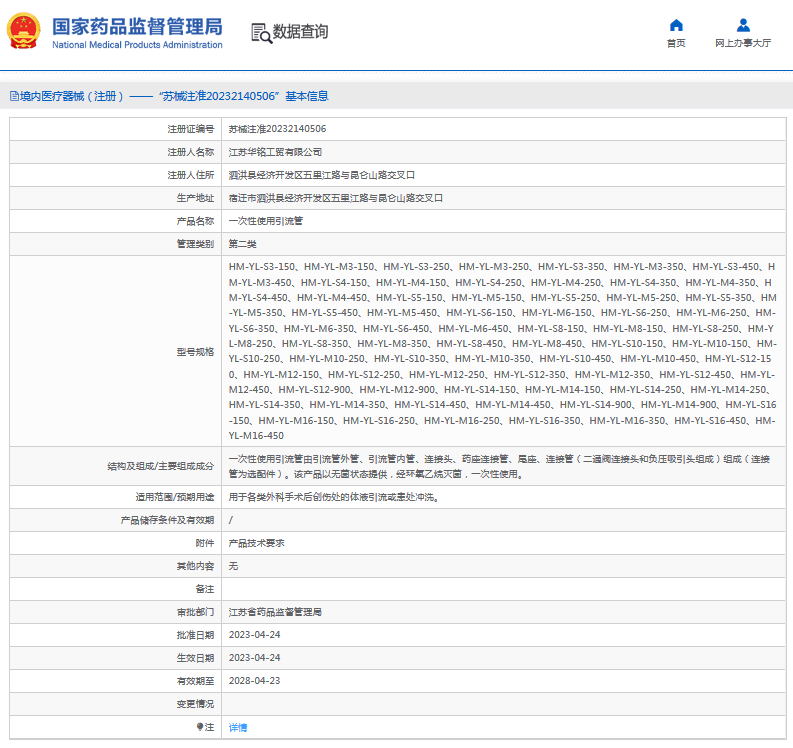This screenshot has width=793, height=748.
Task: Click the 注册人名称 row label
Action: click(191, 152)
